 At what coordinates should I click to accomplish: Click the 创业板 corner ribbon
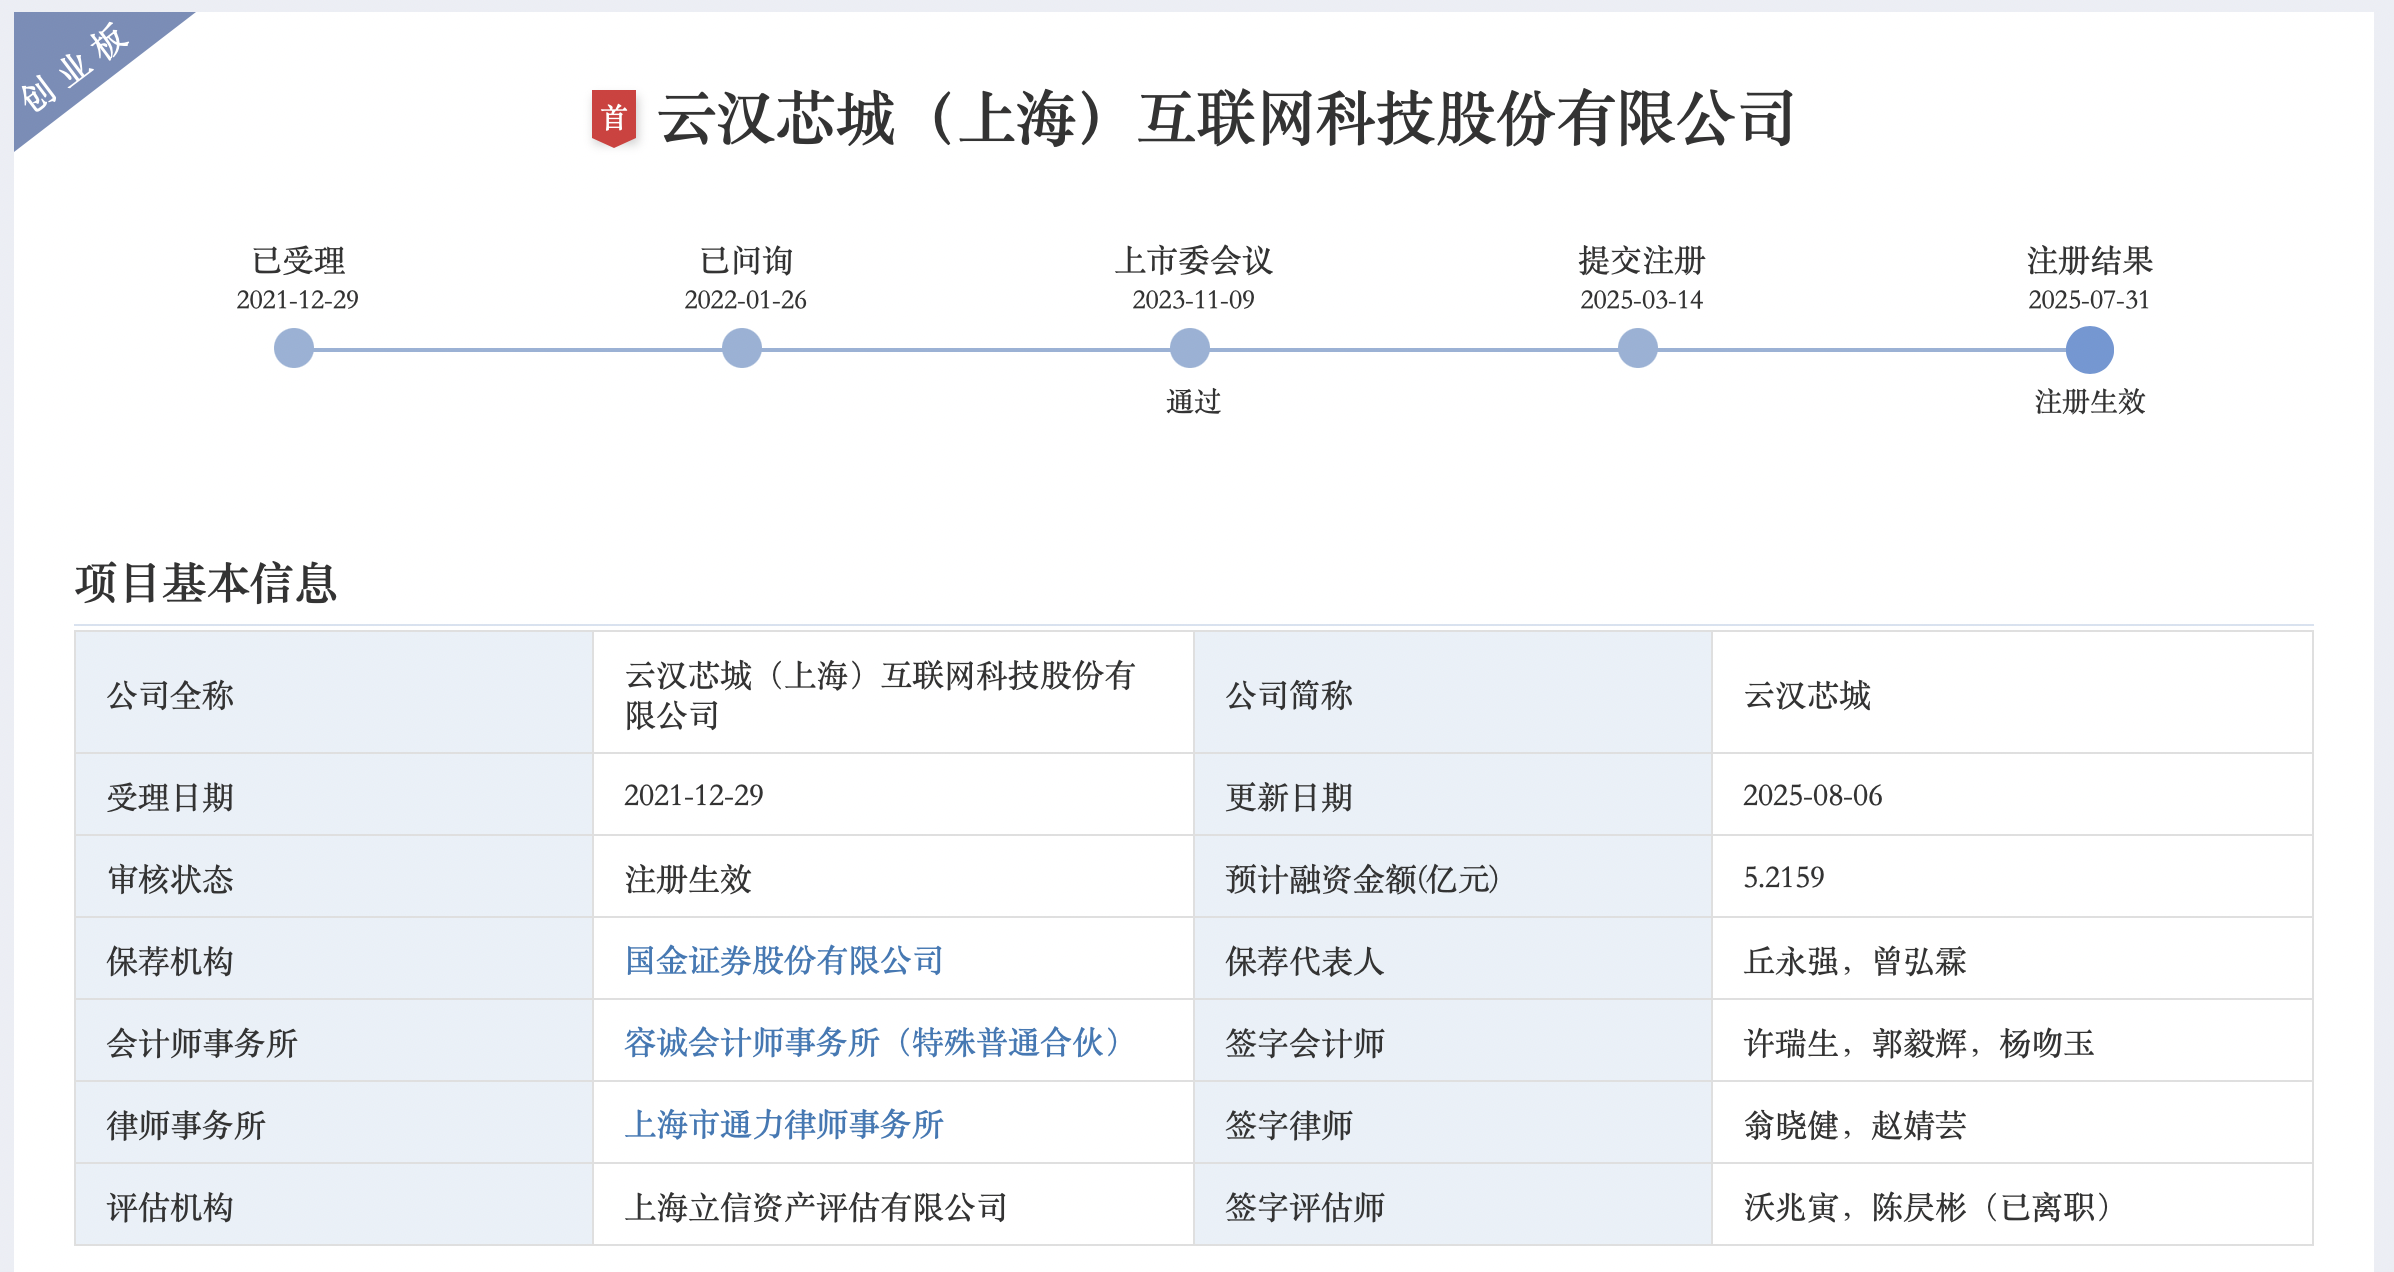click(75, 68)
